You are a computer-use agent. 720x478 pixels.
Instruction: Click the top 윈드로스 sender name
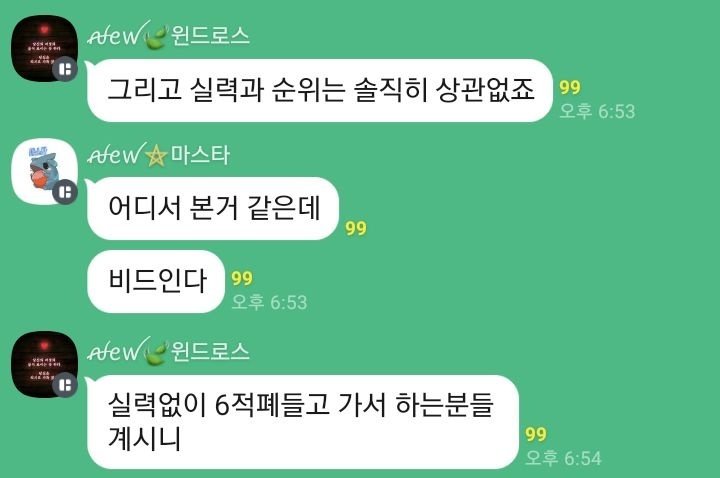pos(210,36)
